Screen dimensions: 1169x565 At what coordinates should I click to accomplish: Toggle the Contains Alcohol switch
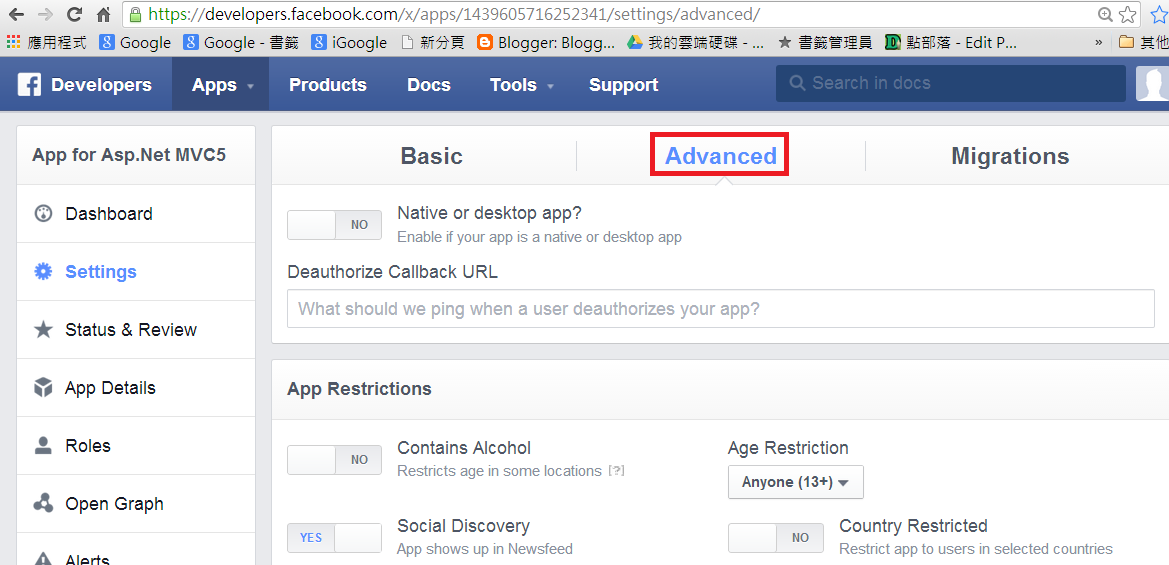[x=334, y=460]
